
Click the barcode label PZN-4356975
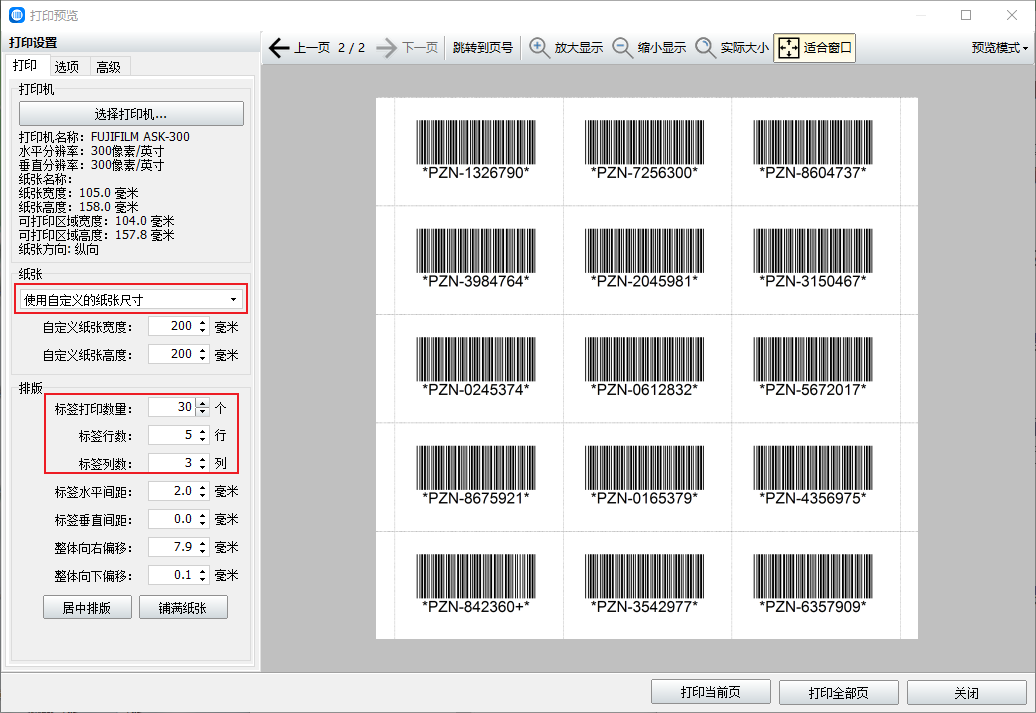click(813, 475)
